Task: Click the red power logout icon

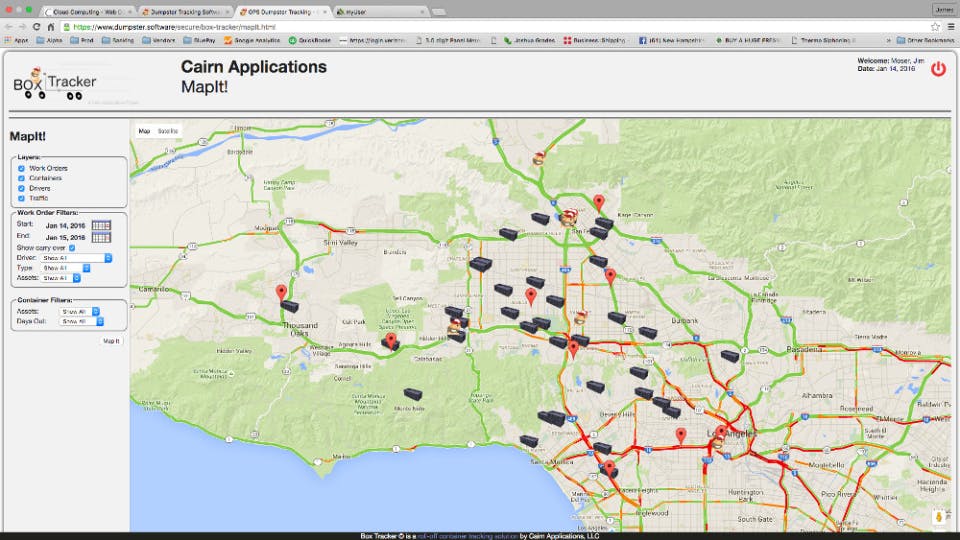Action: (938, 69)
